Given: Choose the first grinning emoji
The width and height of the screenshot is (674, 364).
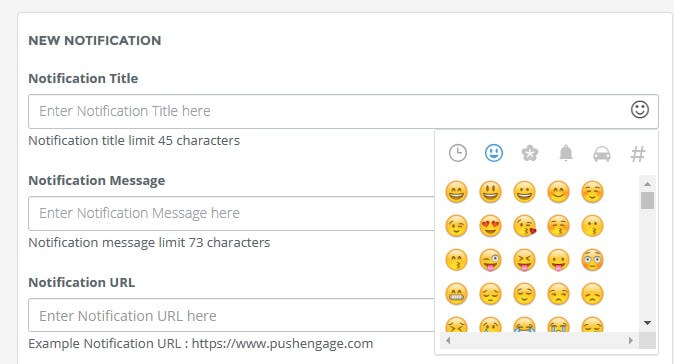Looking at the screenshot, I should pos(456,192).
